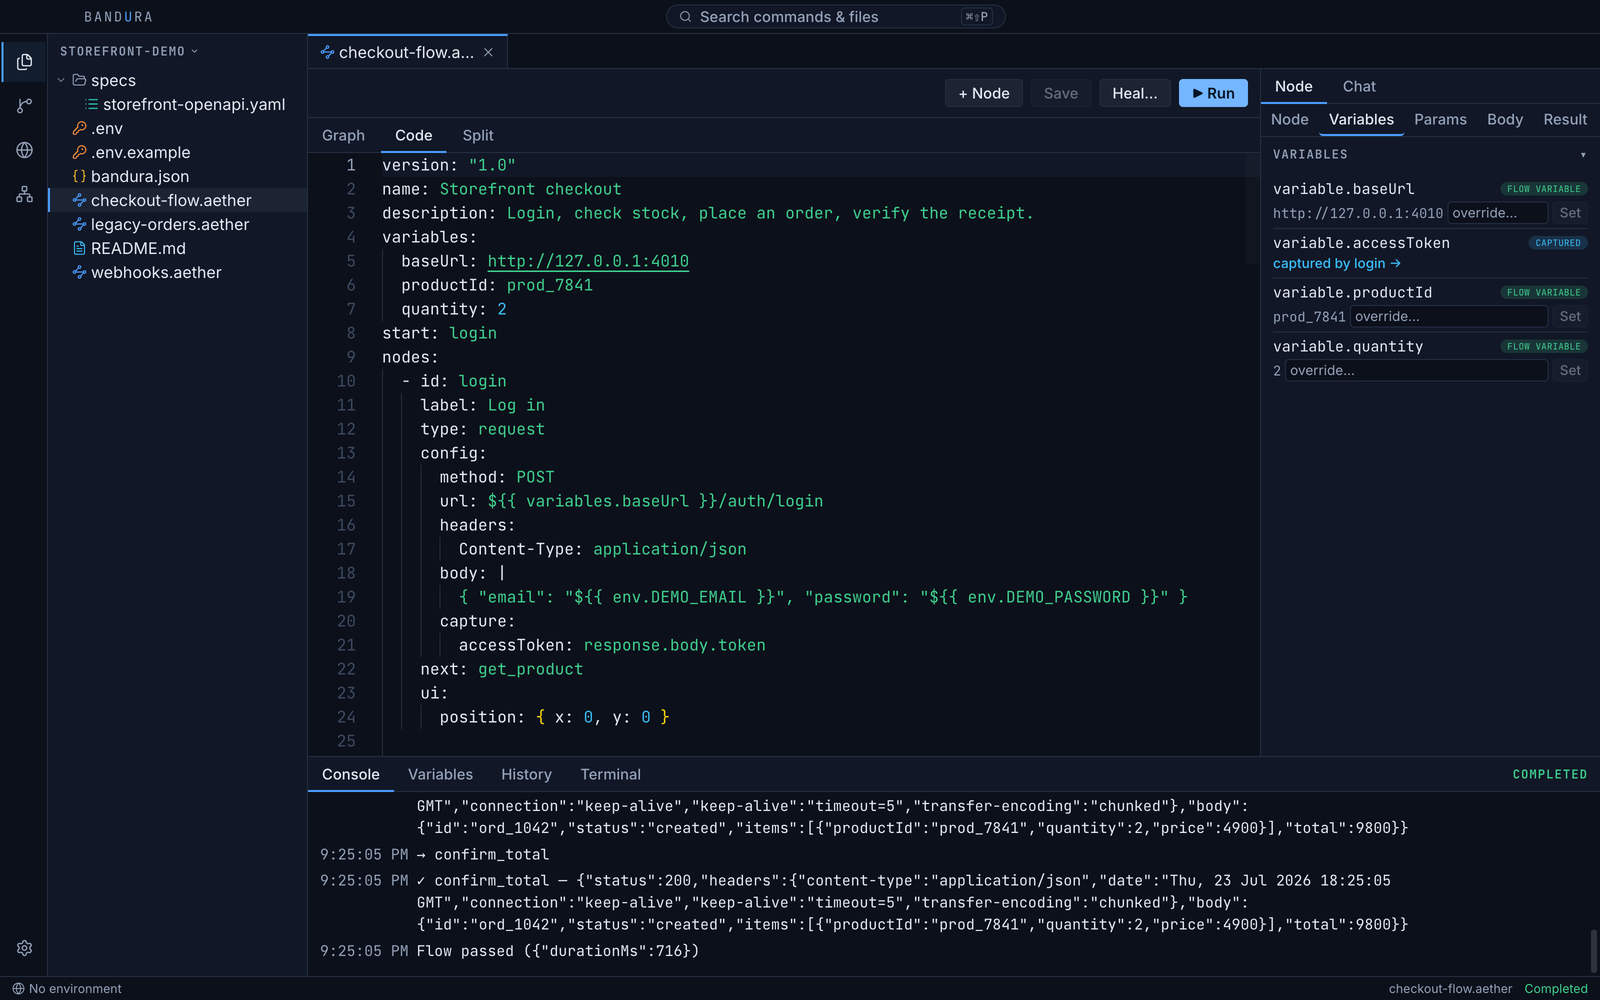Open the hierarchy diagram icon in sidebar
This screenshot has height=1000, width=1600.
[24, 194]
